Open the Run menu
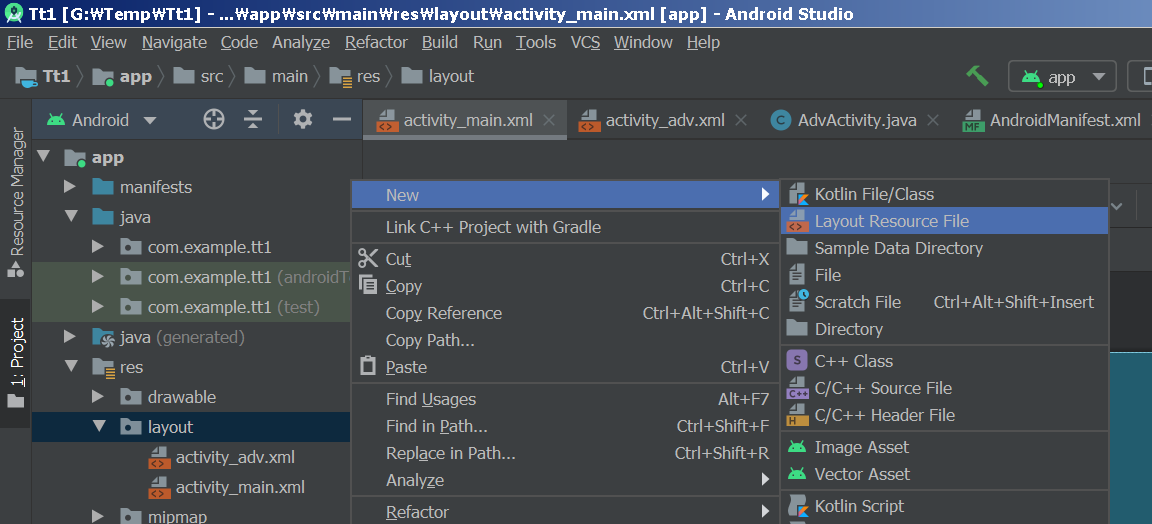1152x524 pixels. (x=487, y=43)
